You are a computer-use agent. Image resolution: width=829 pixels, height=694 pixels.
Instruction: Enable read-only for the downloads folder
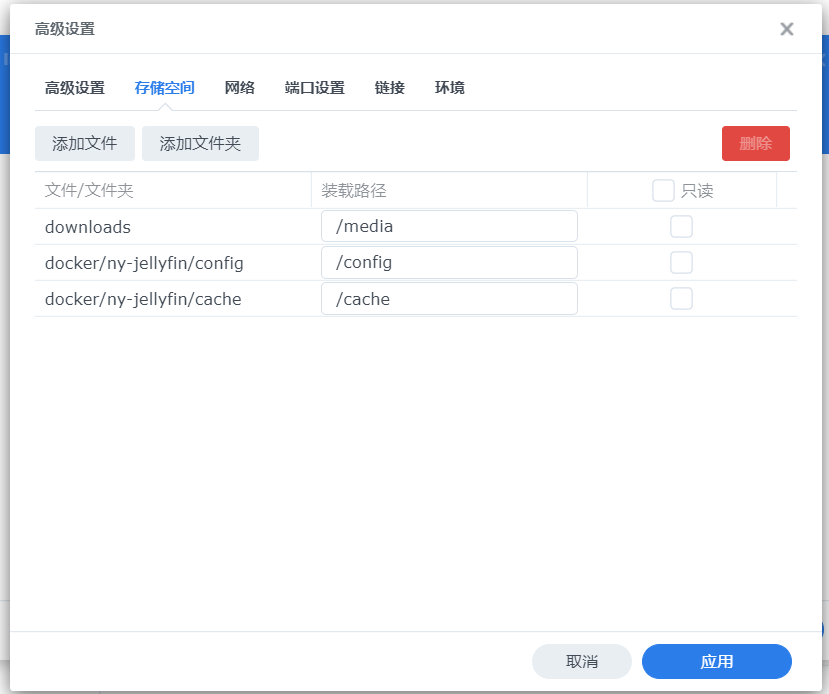click(681, 227)
